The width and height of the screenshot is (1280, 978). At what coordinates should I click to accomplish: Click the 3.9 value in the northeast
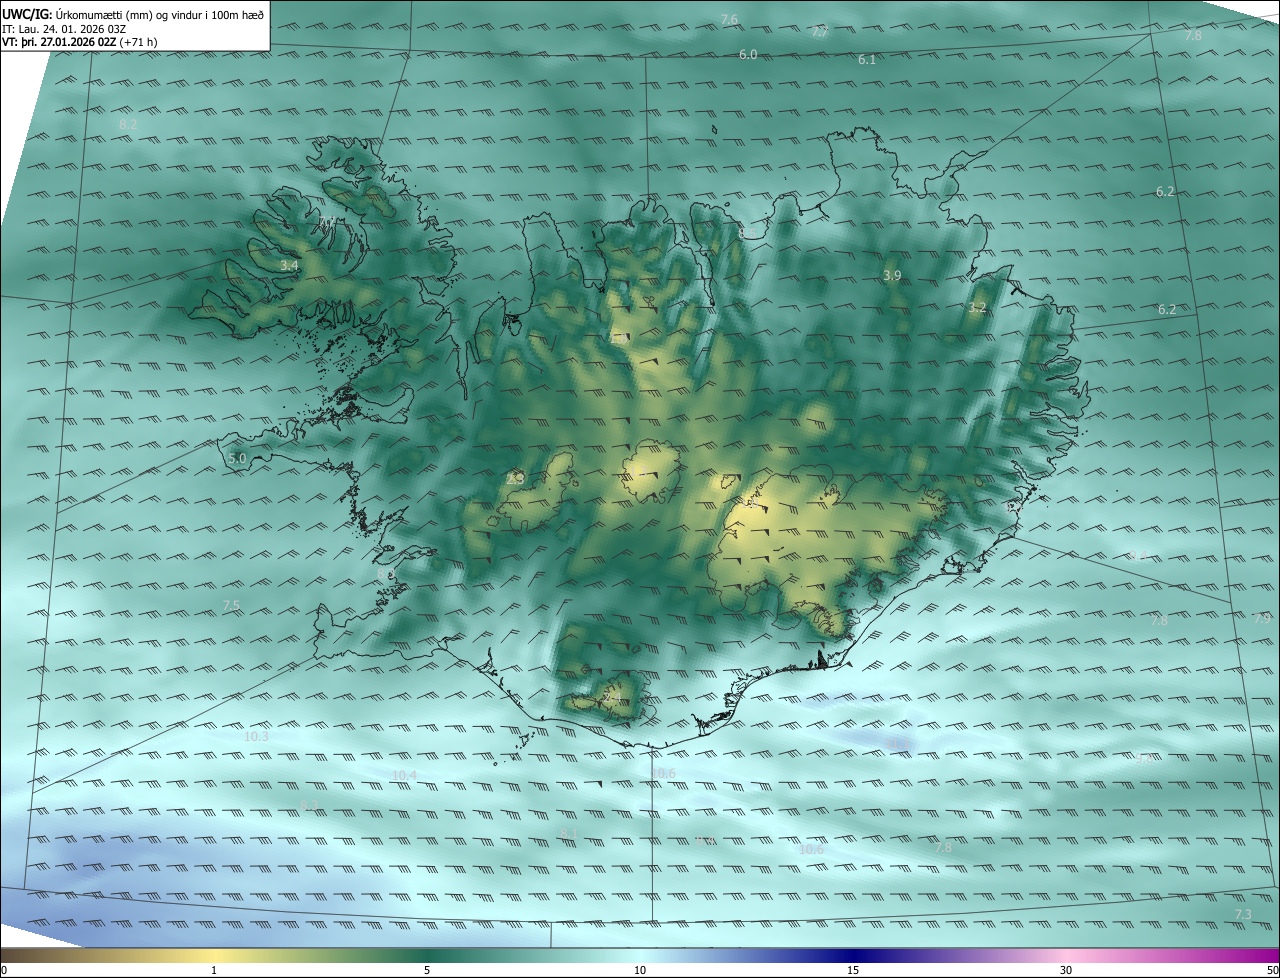(x=892, y=275)
